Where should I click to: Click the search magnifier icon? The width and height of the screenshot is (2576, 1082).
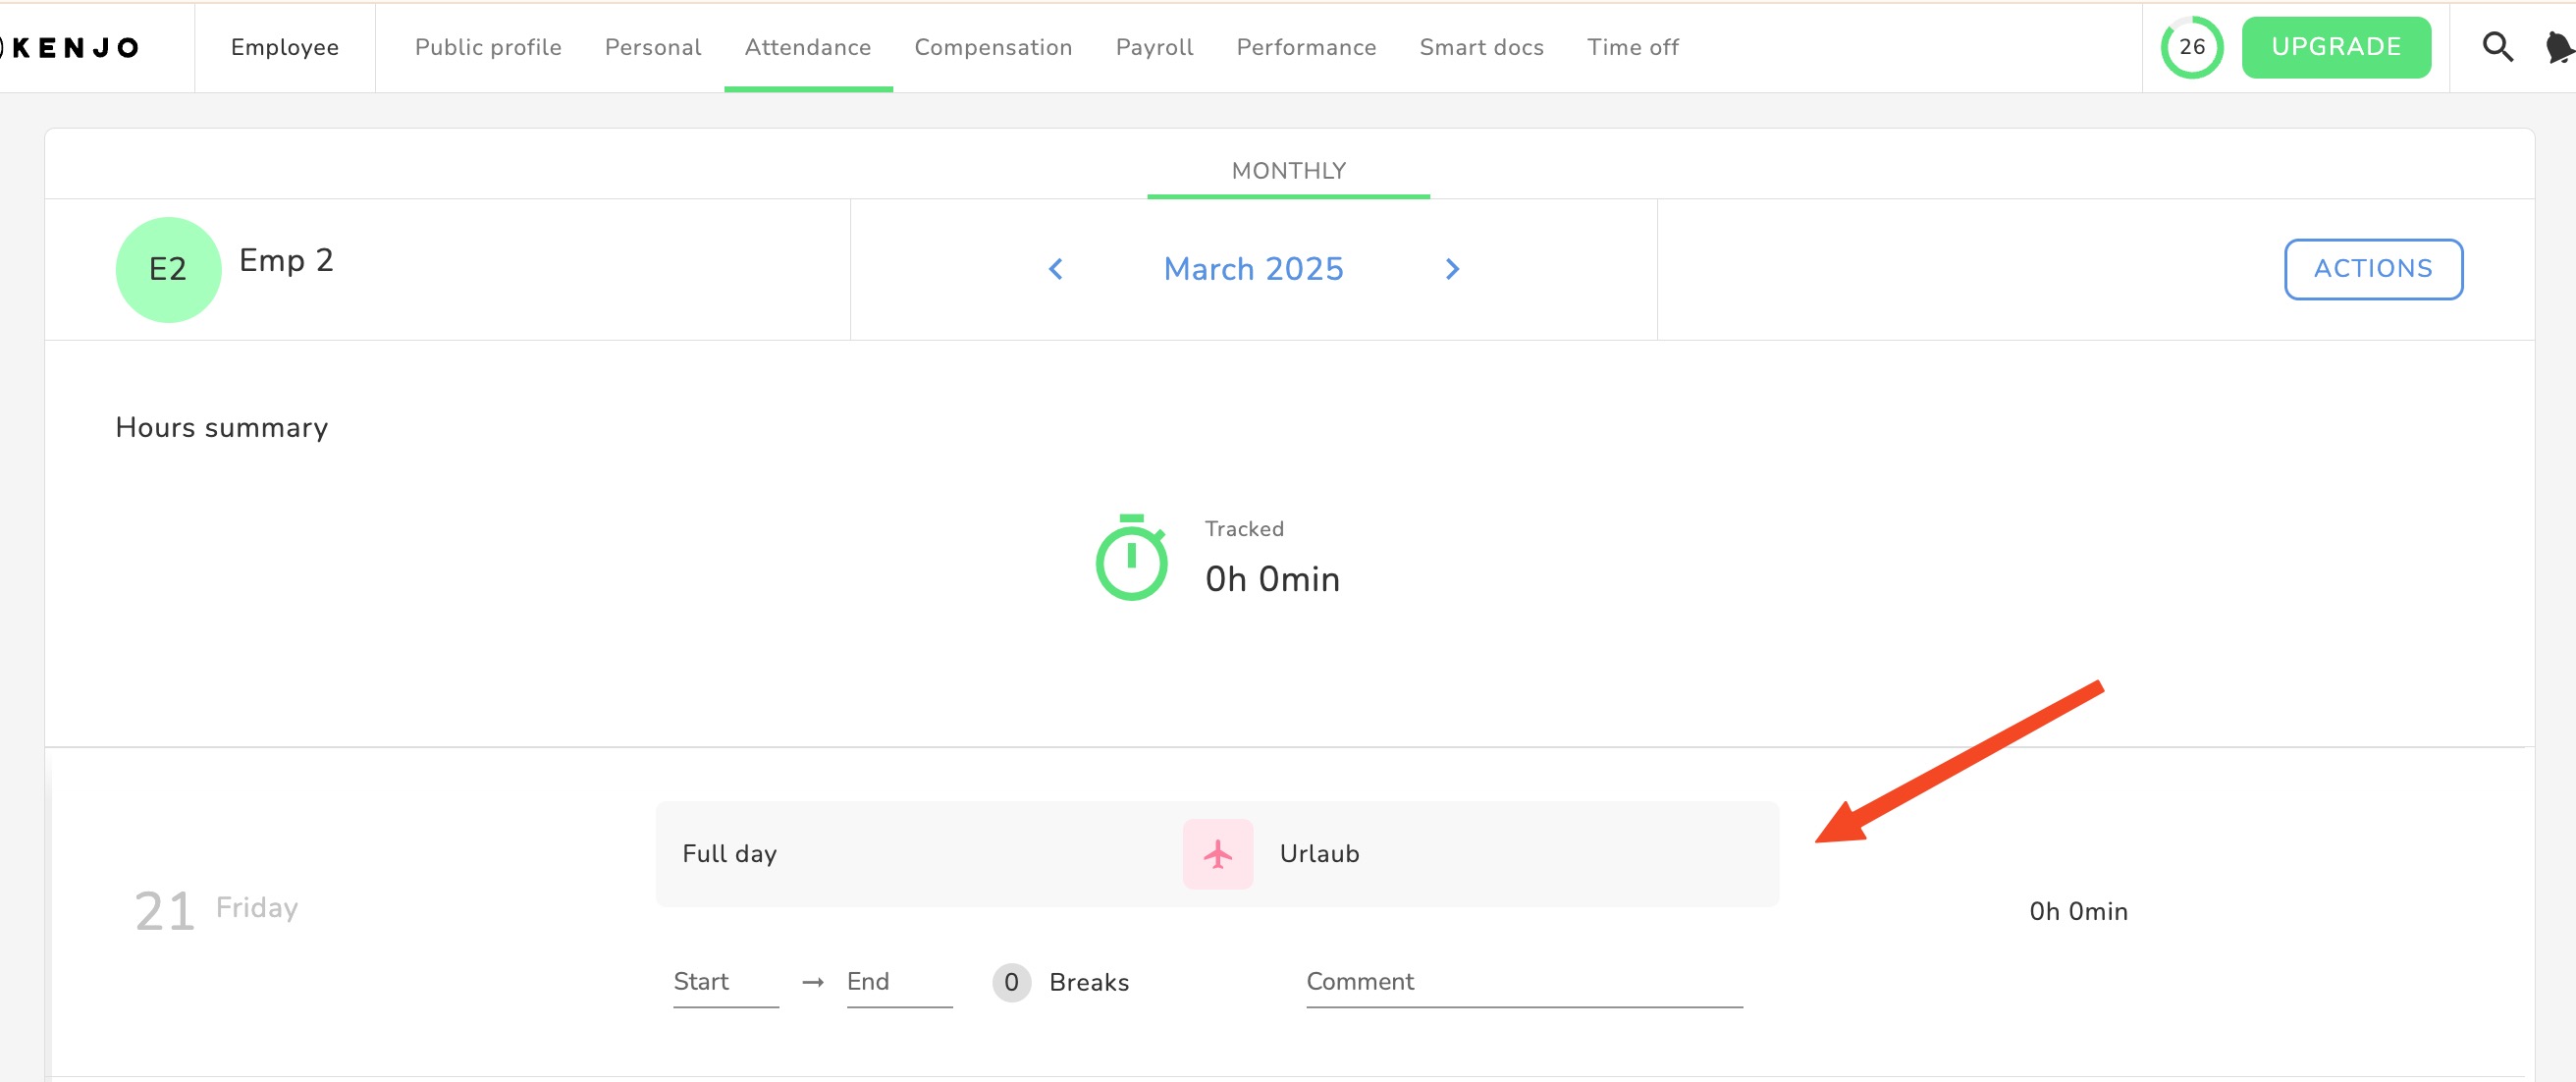point(2497,47)
